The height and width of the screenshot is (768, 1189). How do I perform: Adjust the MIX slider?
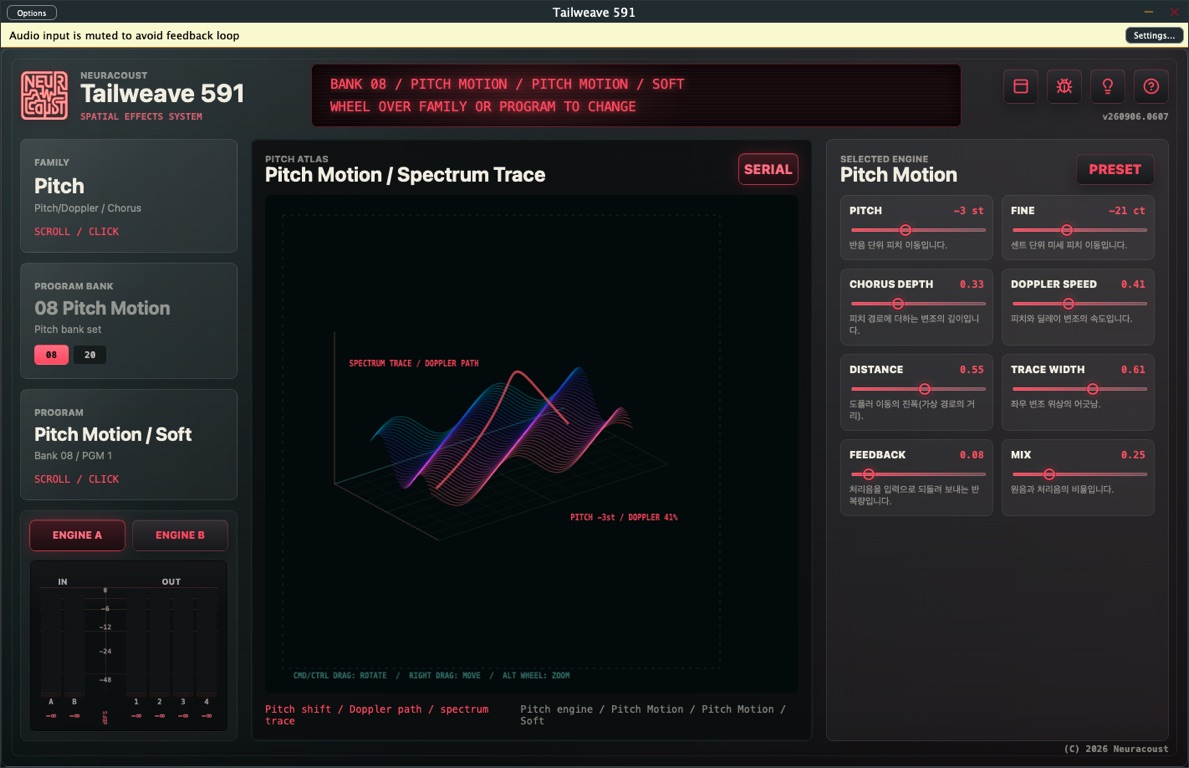[1079, 475]
